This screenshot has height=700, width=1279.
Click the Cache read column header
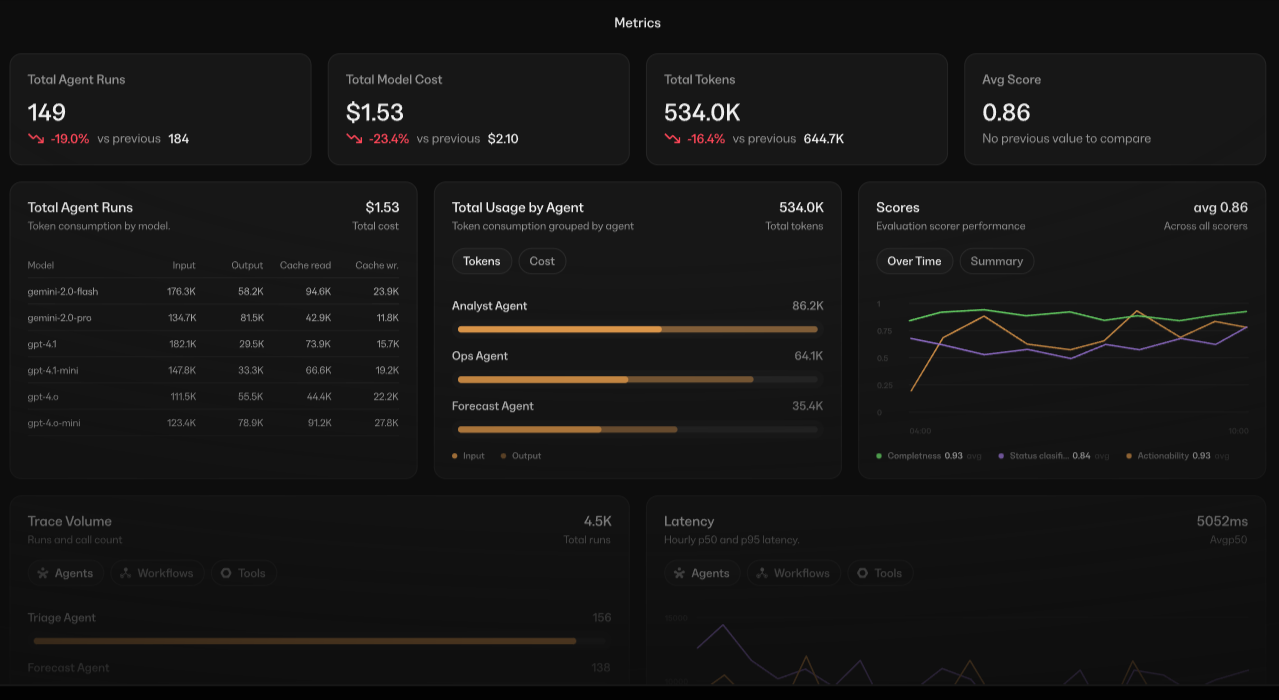305,265
